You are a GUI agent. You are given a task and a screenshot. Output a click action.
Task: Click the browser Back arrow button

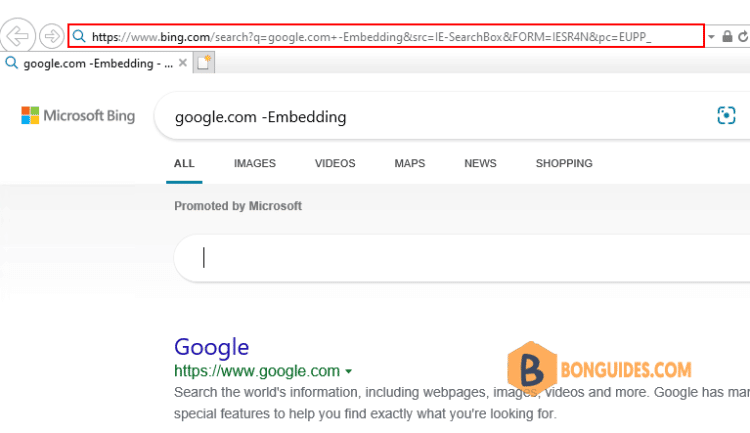click(18, 36)
